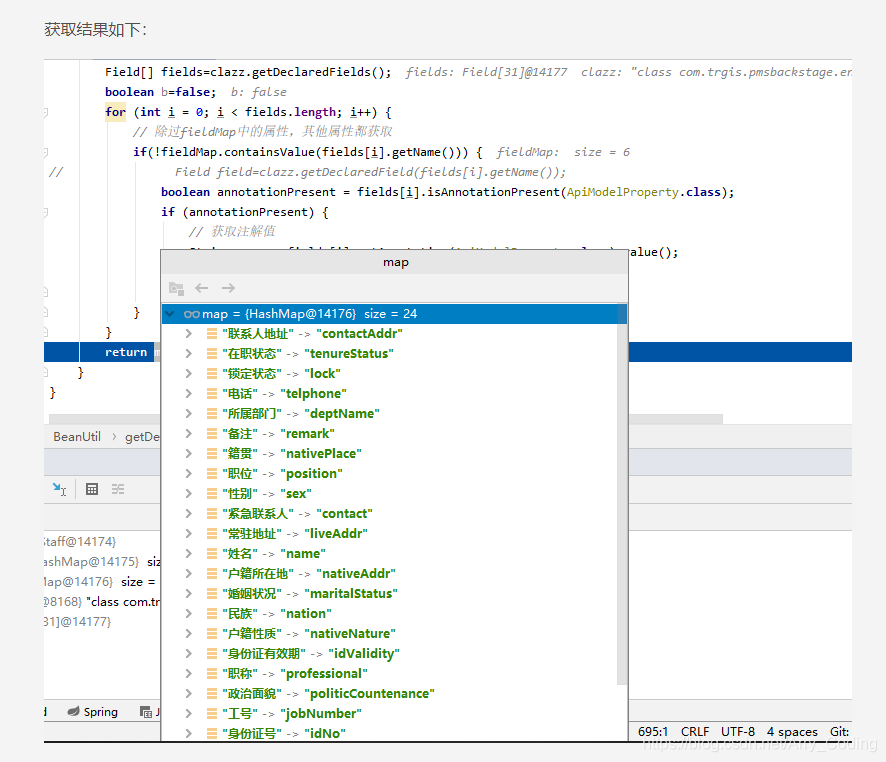The height and width of the screenshot is (762, 886).
Task: Click the entry icon beside "电话" telphone row
Action: pos(212,393)
